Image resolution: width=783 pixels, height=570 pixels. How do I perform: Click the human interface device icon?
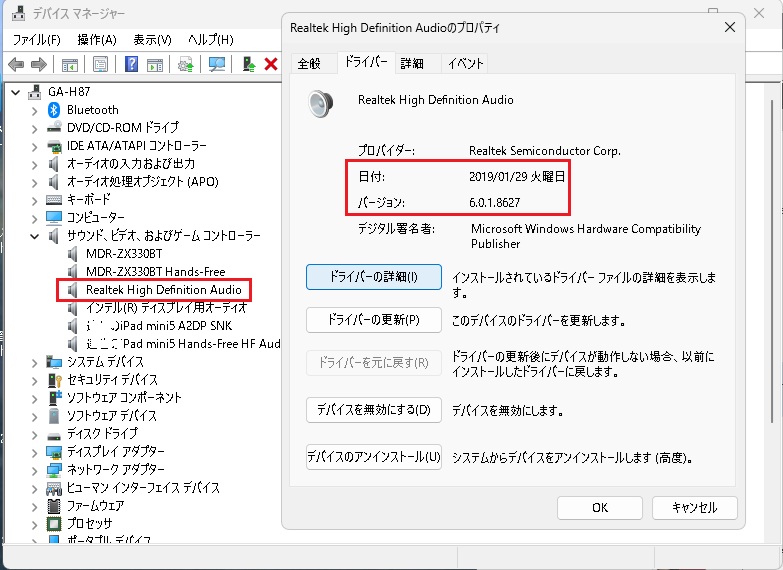pos(54,488)
